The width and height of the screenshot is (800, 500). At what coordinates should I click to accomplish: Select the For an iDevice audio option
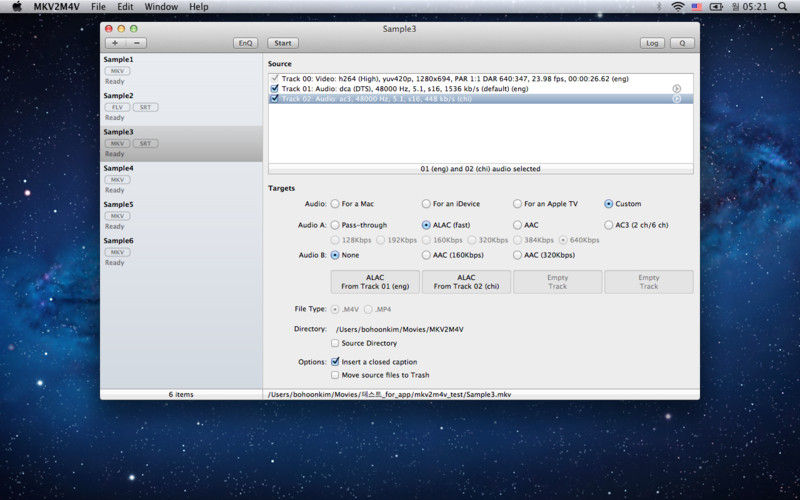coord(427,204)
